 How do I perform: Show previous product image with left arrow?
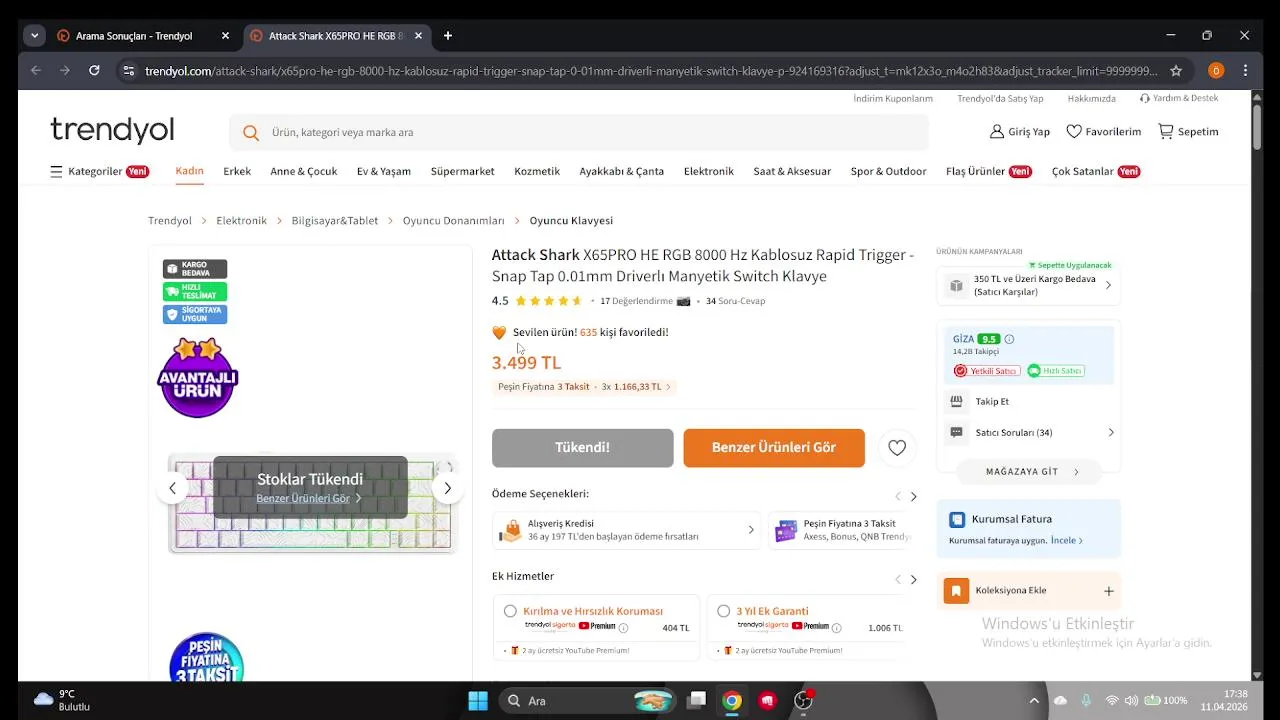pos(172,488)
